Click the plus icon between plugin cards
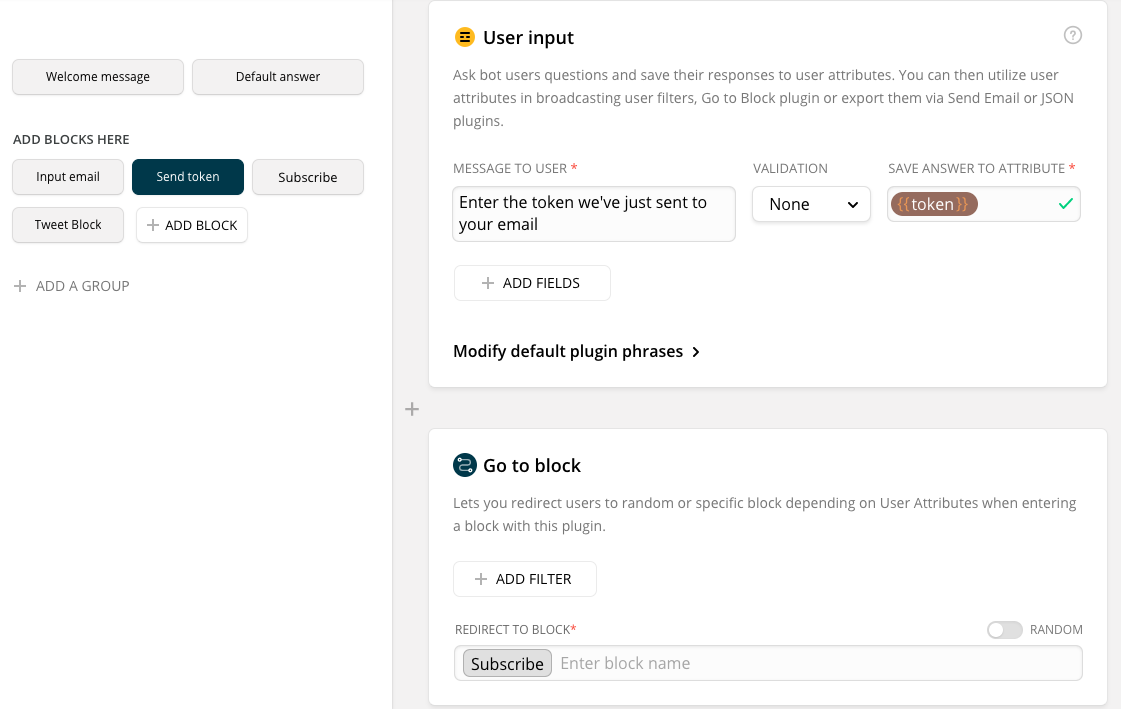The width and height of the screenshot is (1121, 709). coord(412,409)
